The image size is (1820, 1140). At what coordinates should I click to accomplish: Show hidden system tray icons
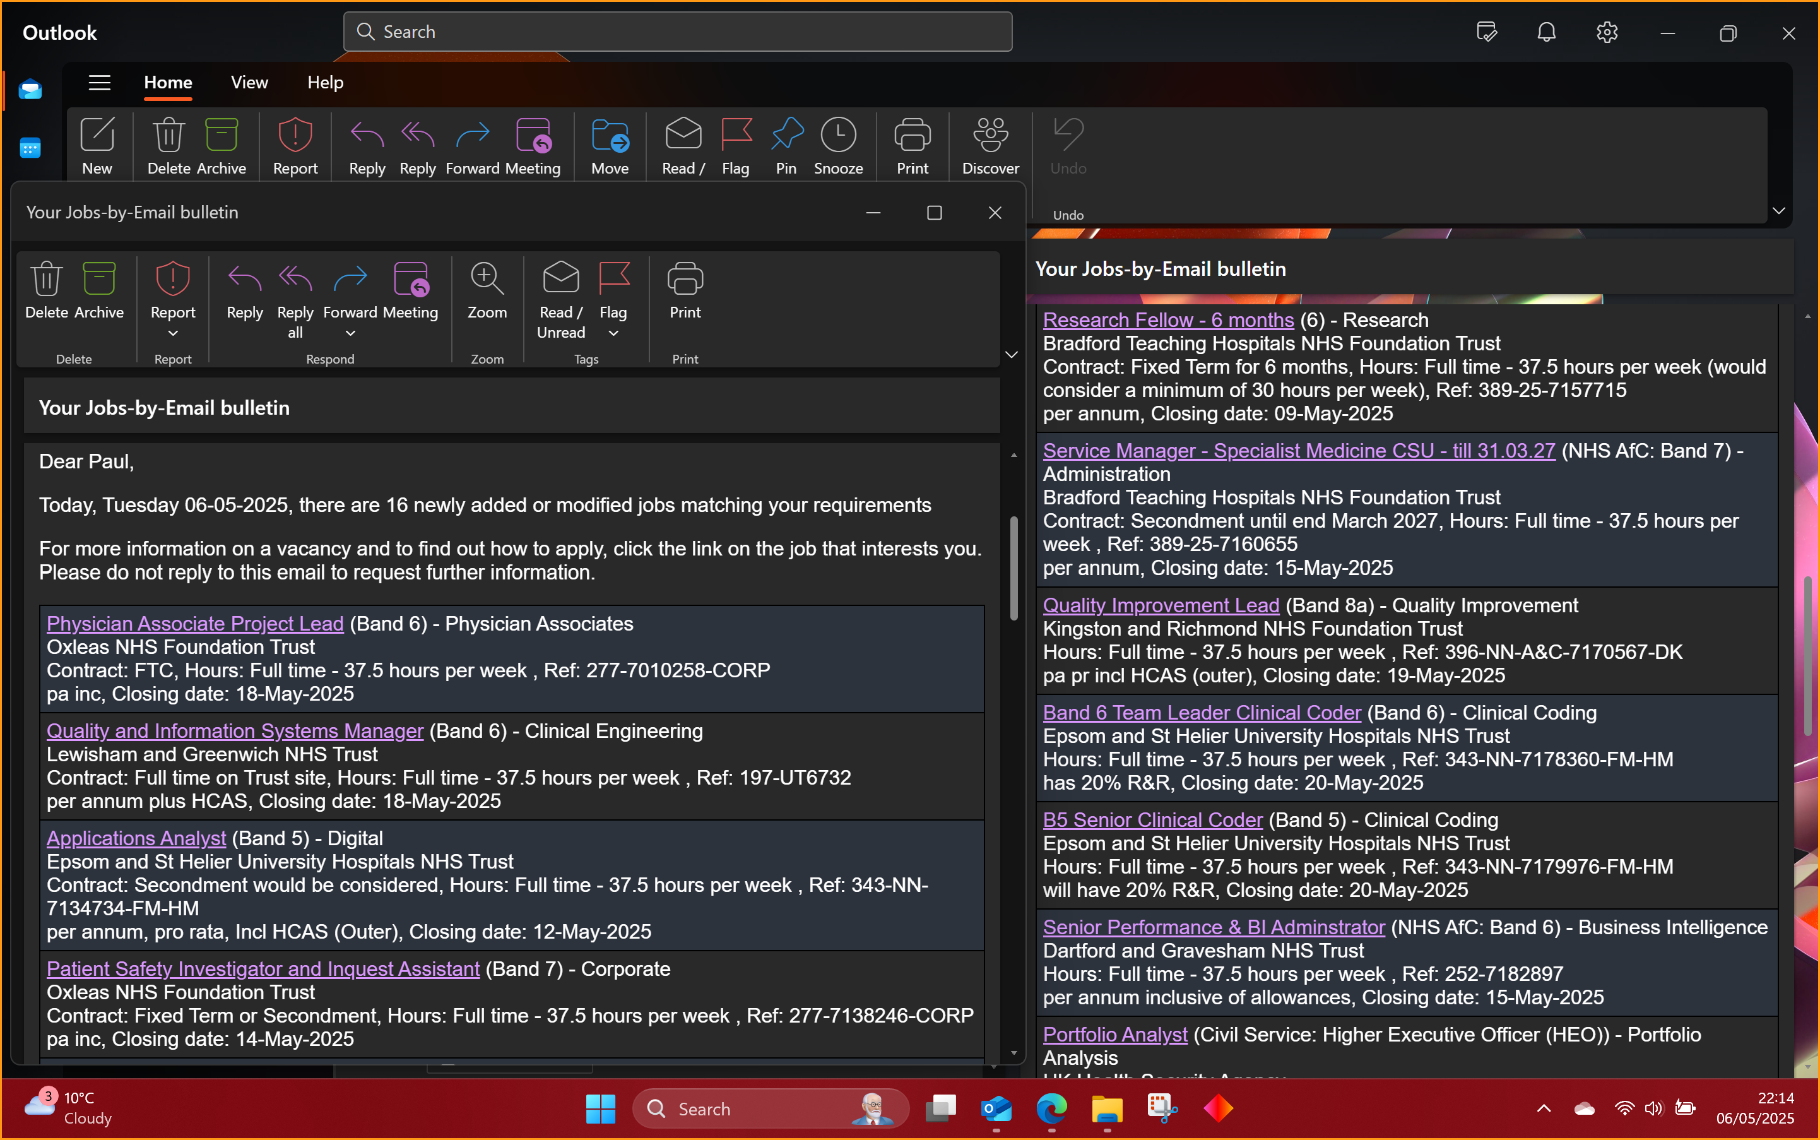point(1544,1108)
